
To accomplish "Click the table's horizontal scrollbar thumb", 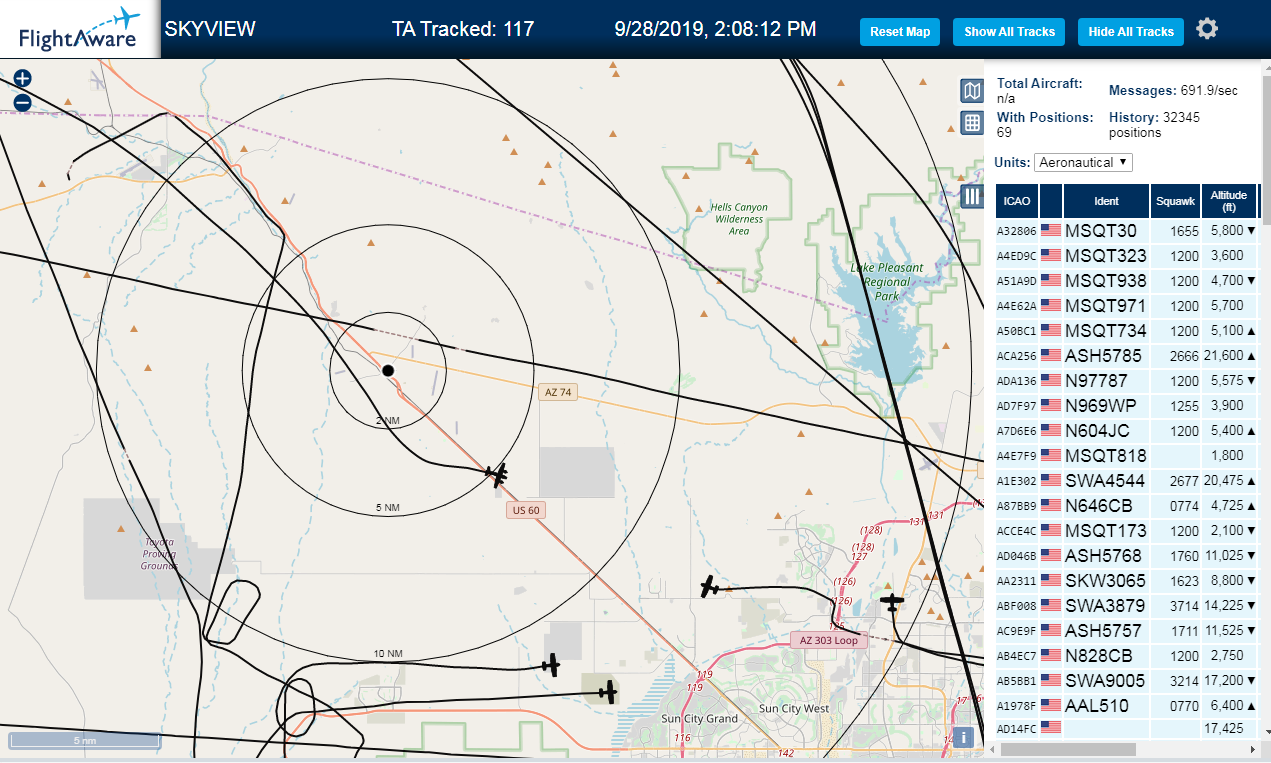I will (x=1068, y=749).
